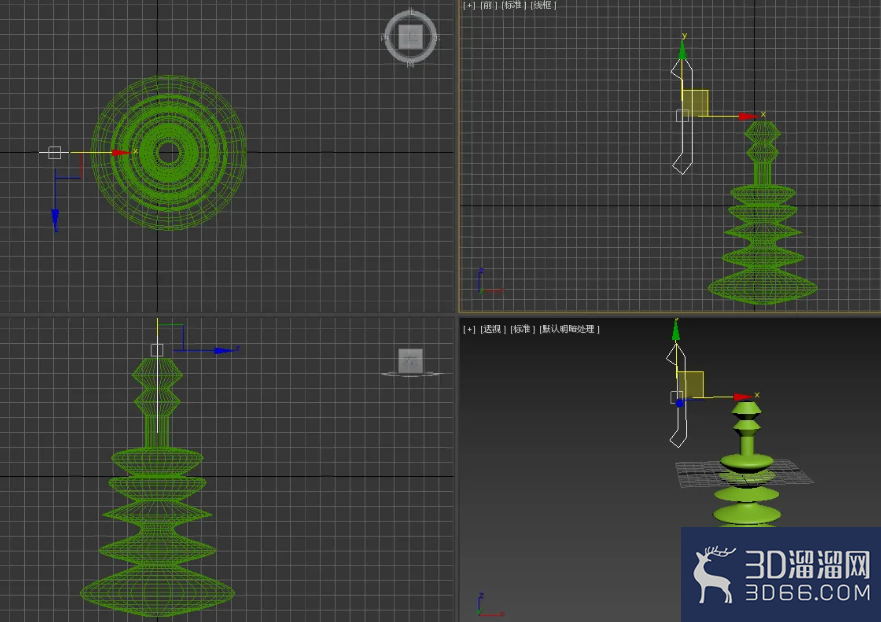Image resolution: width=881 pixels, height=622 pixels.
Task: Click the green Y axis arrow in front viewport
Action: click(x=682, y=51)
